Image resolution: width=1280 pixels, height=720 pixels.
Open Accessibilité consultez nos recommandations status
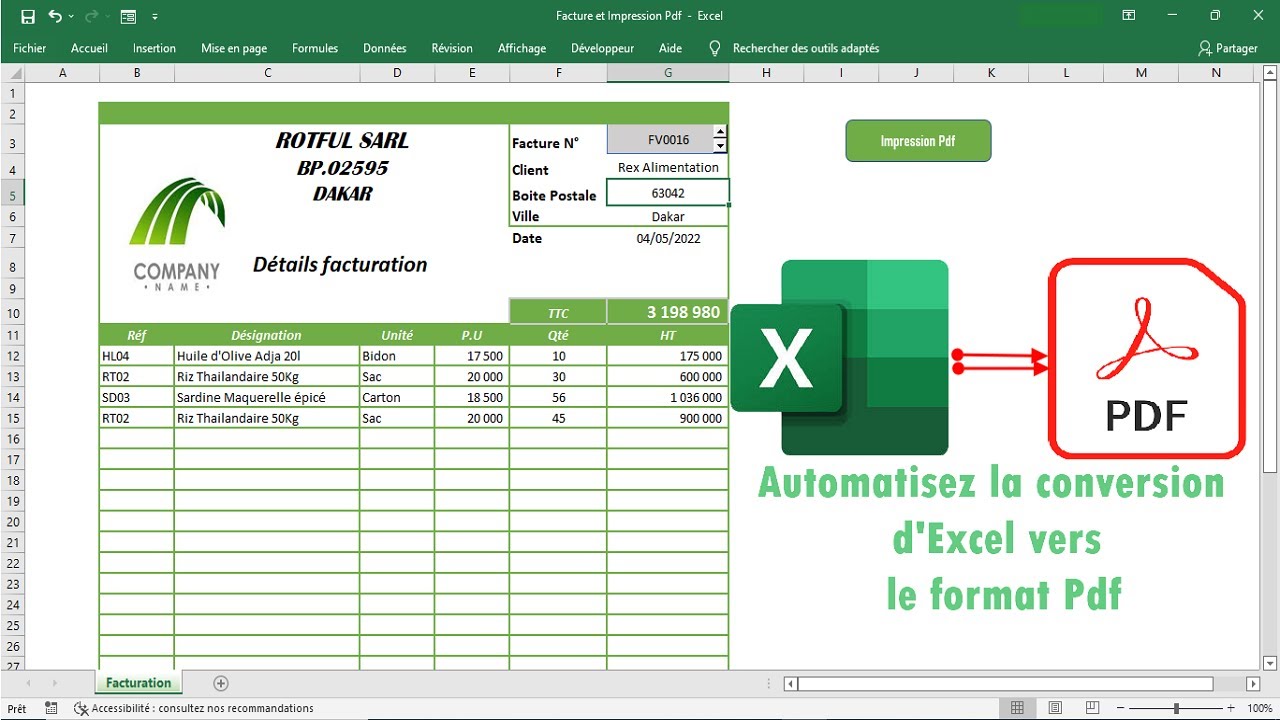(x=194, y=708)
